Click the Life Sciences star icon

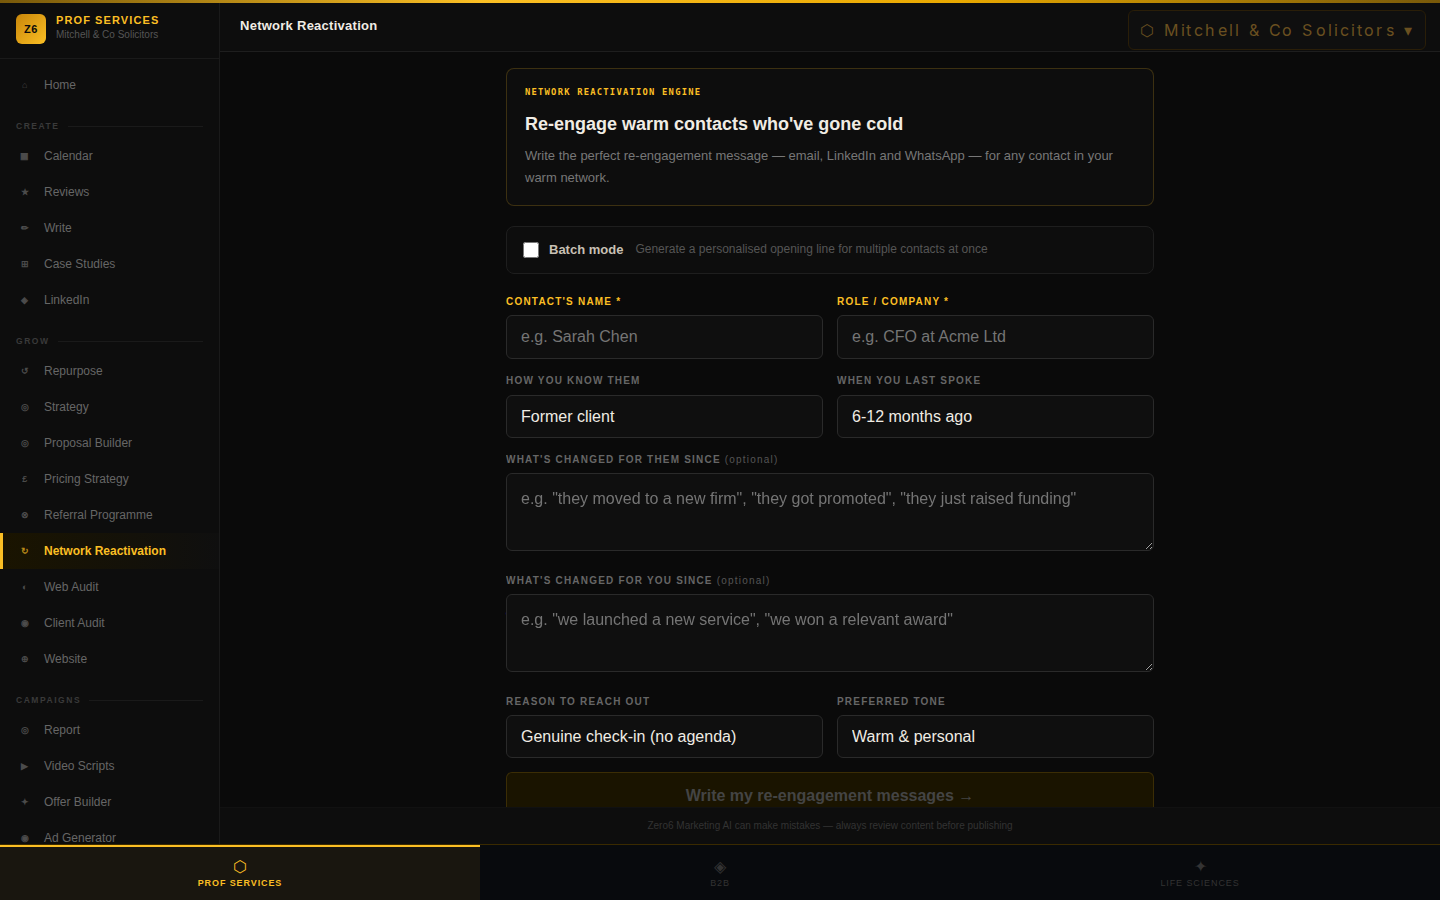tap(1200, 867)
